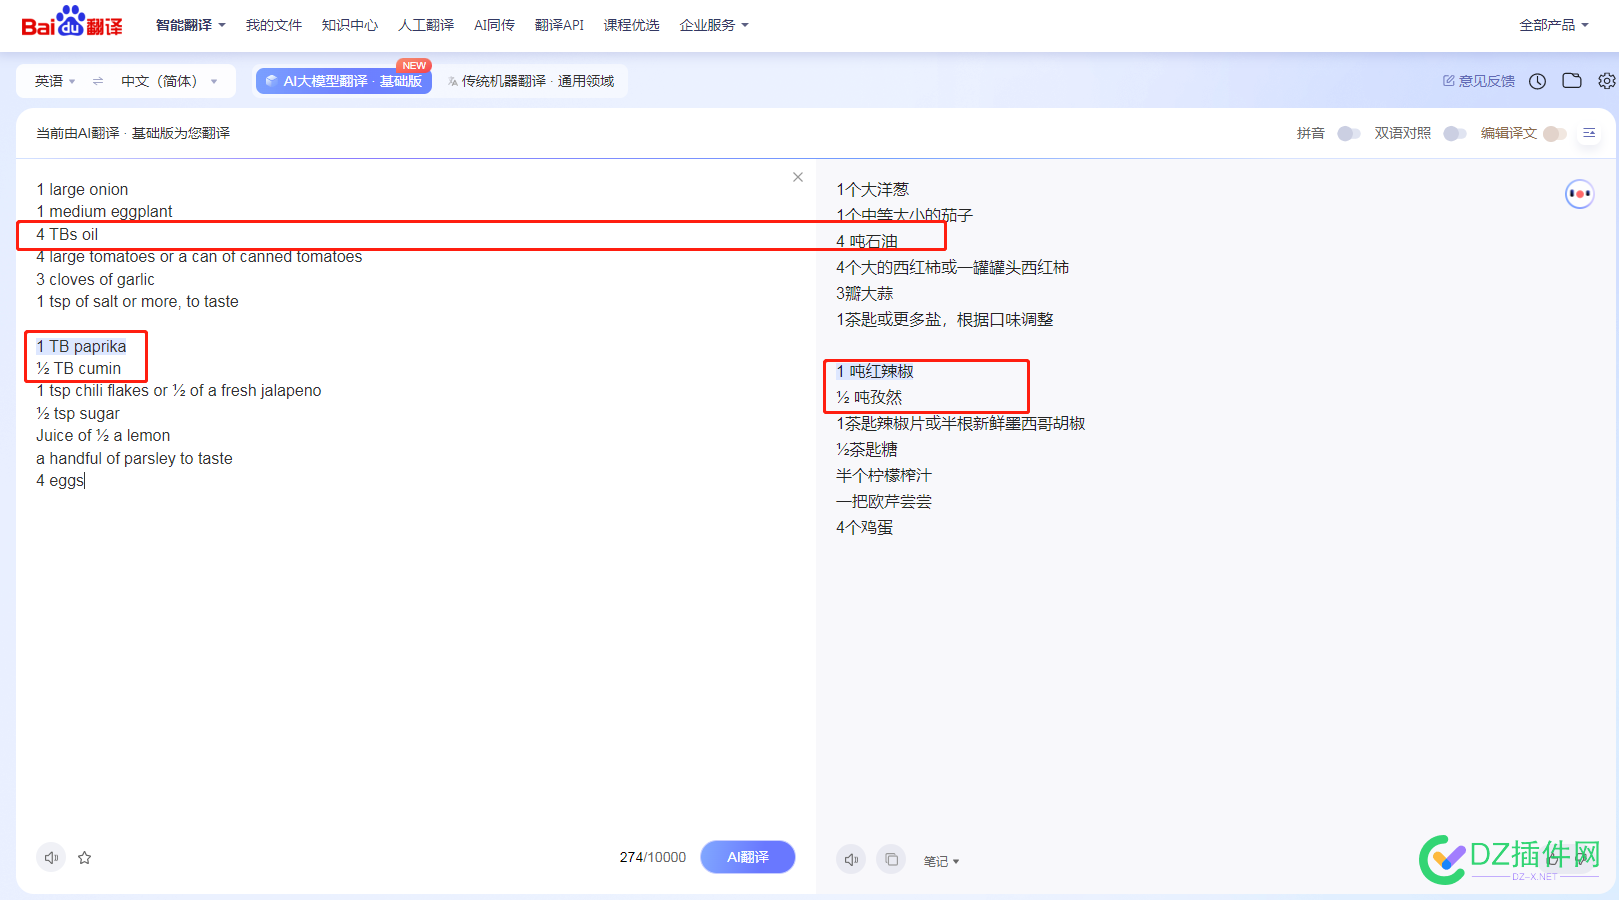Click the source line 'Juice of ½ a lemon'

(103, 435)
